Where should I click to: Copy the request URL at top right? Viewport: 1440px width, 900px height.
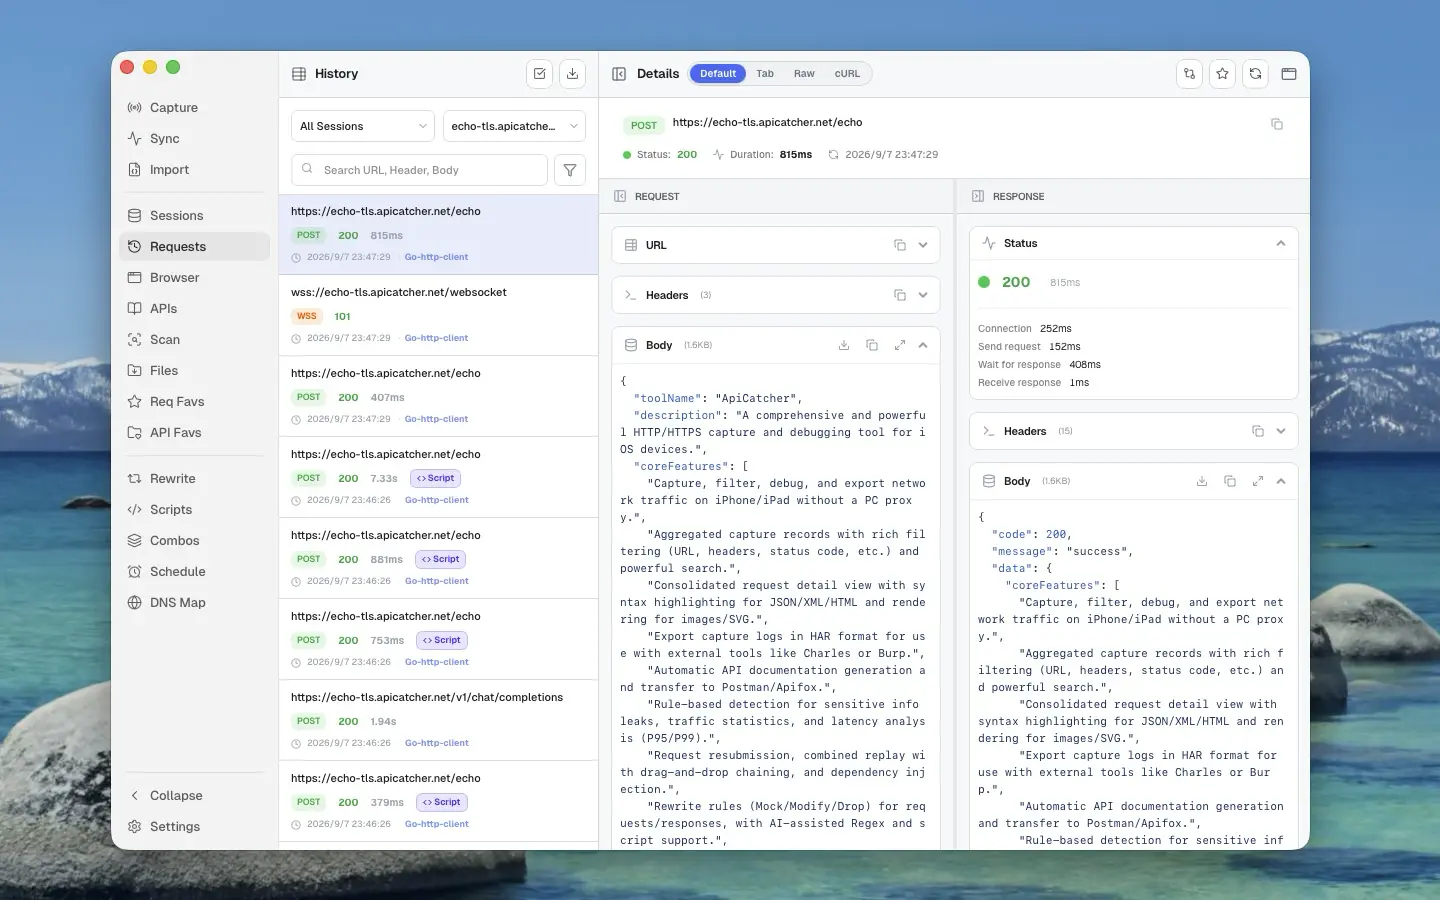point(1277,124)
